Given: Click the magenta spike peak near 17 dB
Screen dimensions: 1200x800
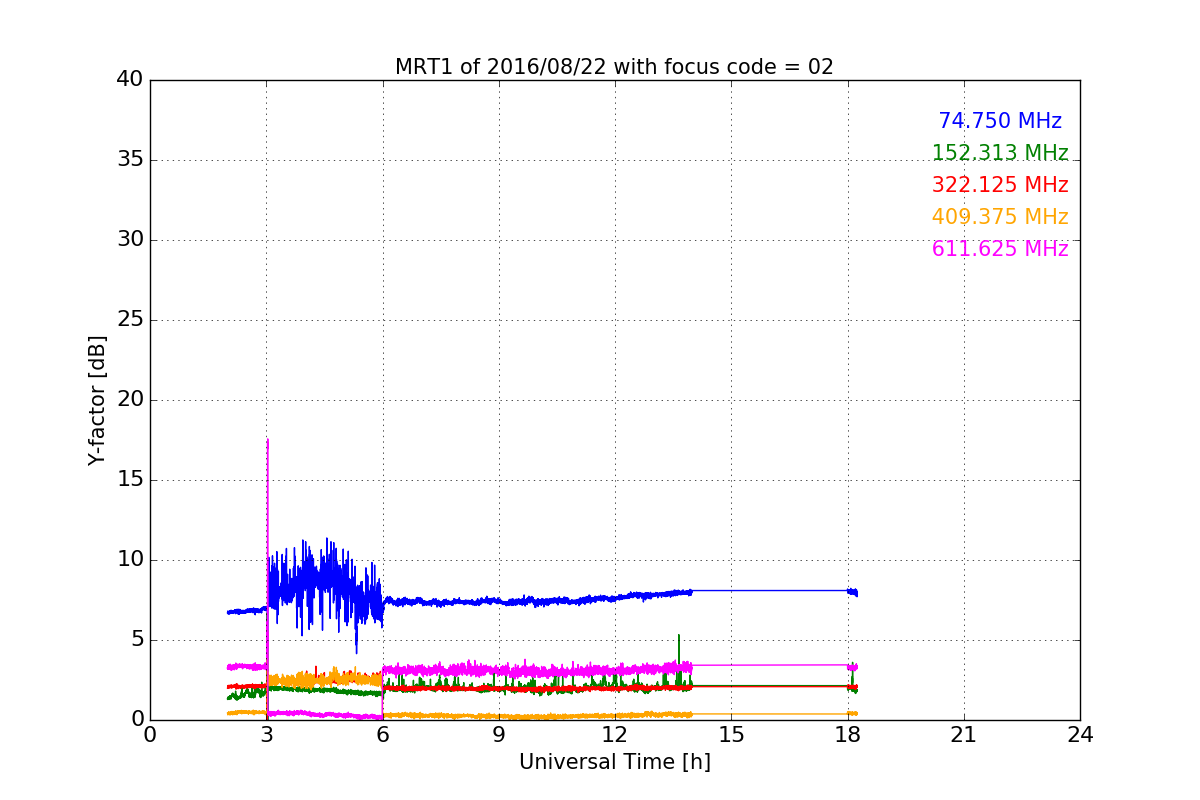Looking at the screenshot, I should pyautogui.click(x=267, y=440).
